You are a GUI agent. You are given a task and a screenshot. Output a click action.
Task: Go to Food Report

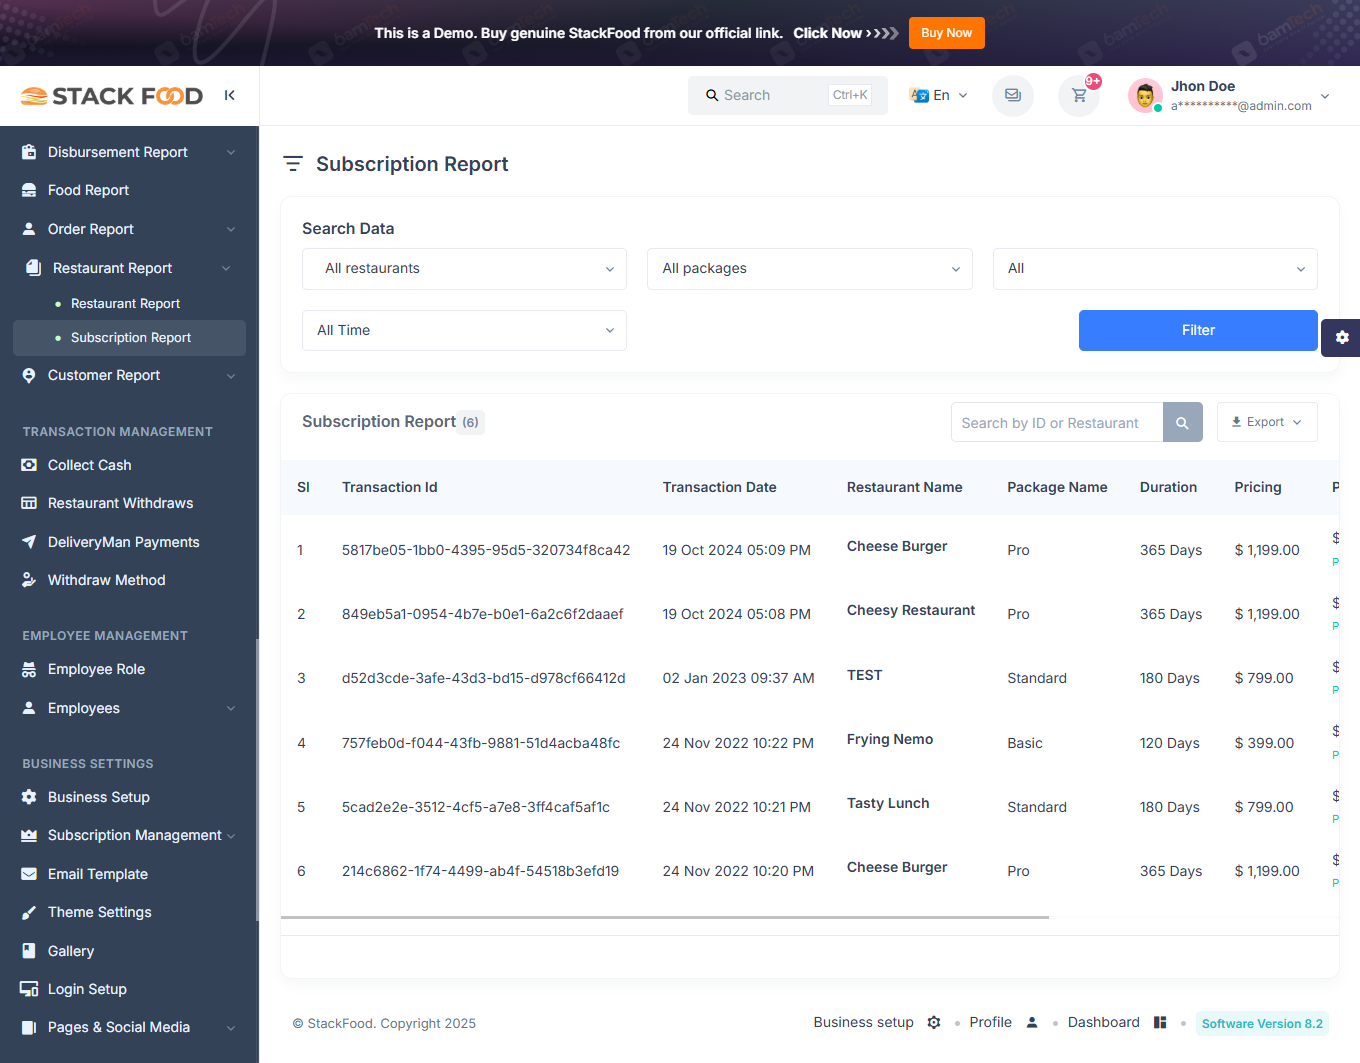pos(88,190)
